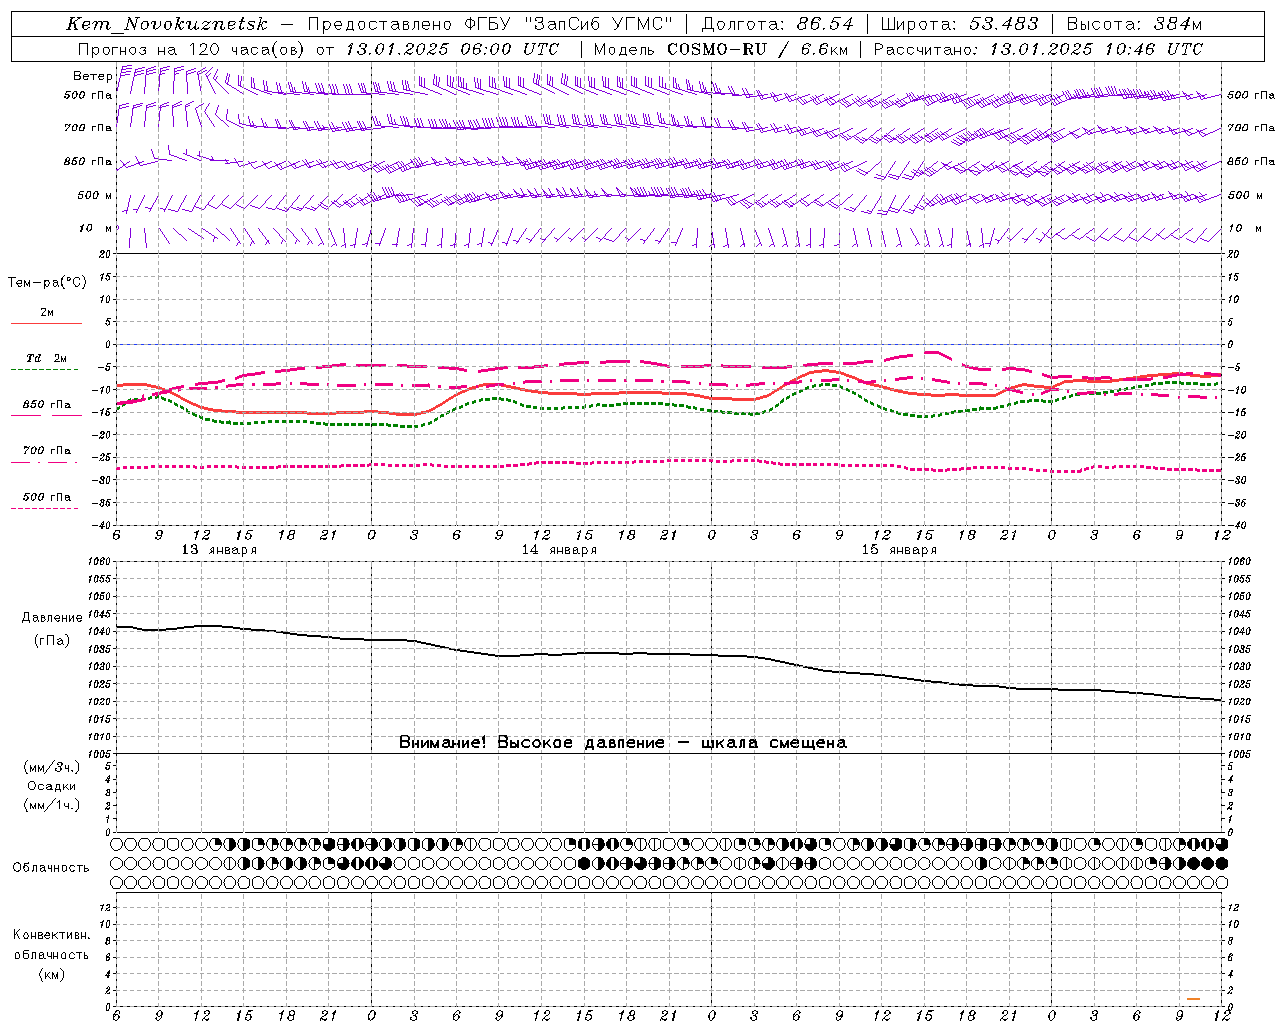The height and width of the screenshot is (1024, 1280).
Task: Click the '14 января' date label
Action: (x=559, y=550)
